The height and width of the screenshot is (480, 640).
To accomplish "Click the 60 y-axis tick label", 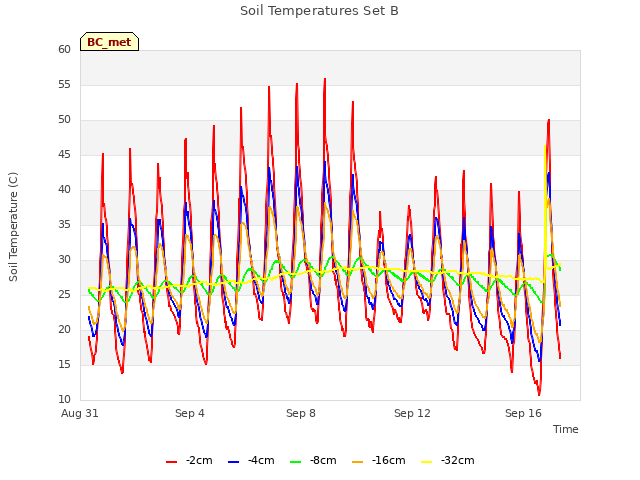I will (x=64, y=49).
